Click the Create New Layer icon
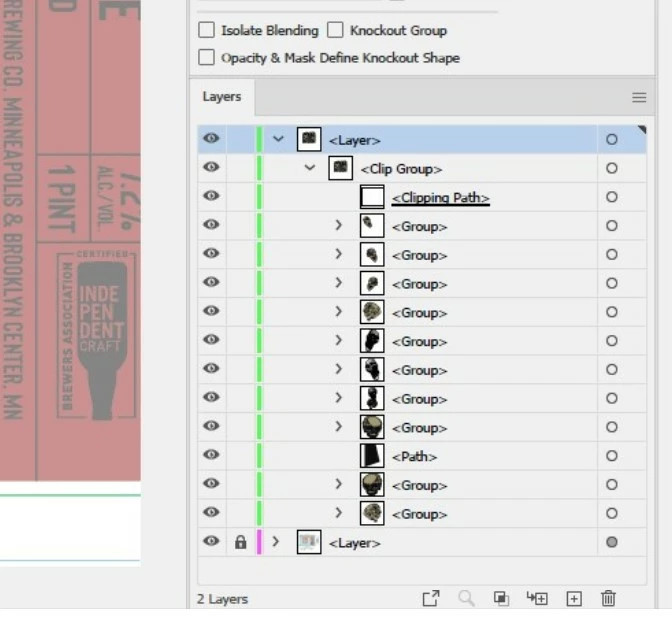672x618 pixels. point(573,599)
